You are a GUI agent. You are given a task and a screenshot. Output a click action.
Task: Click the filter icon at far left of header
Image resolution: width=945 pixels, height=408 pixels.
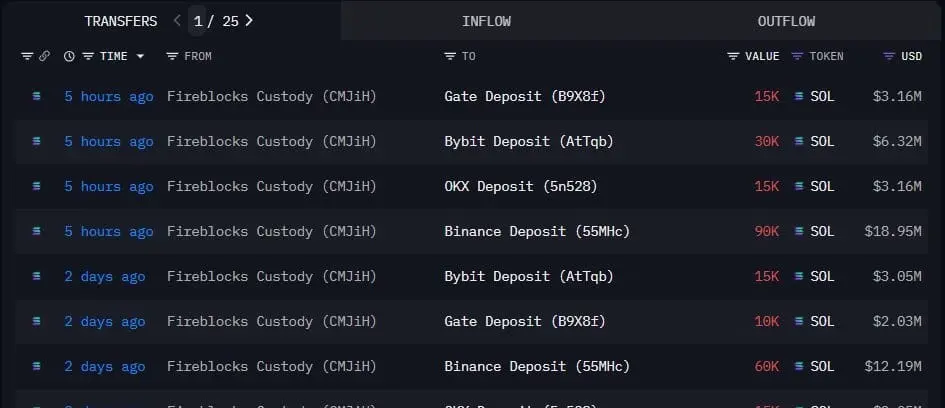coord(27,56)
